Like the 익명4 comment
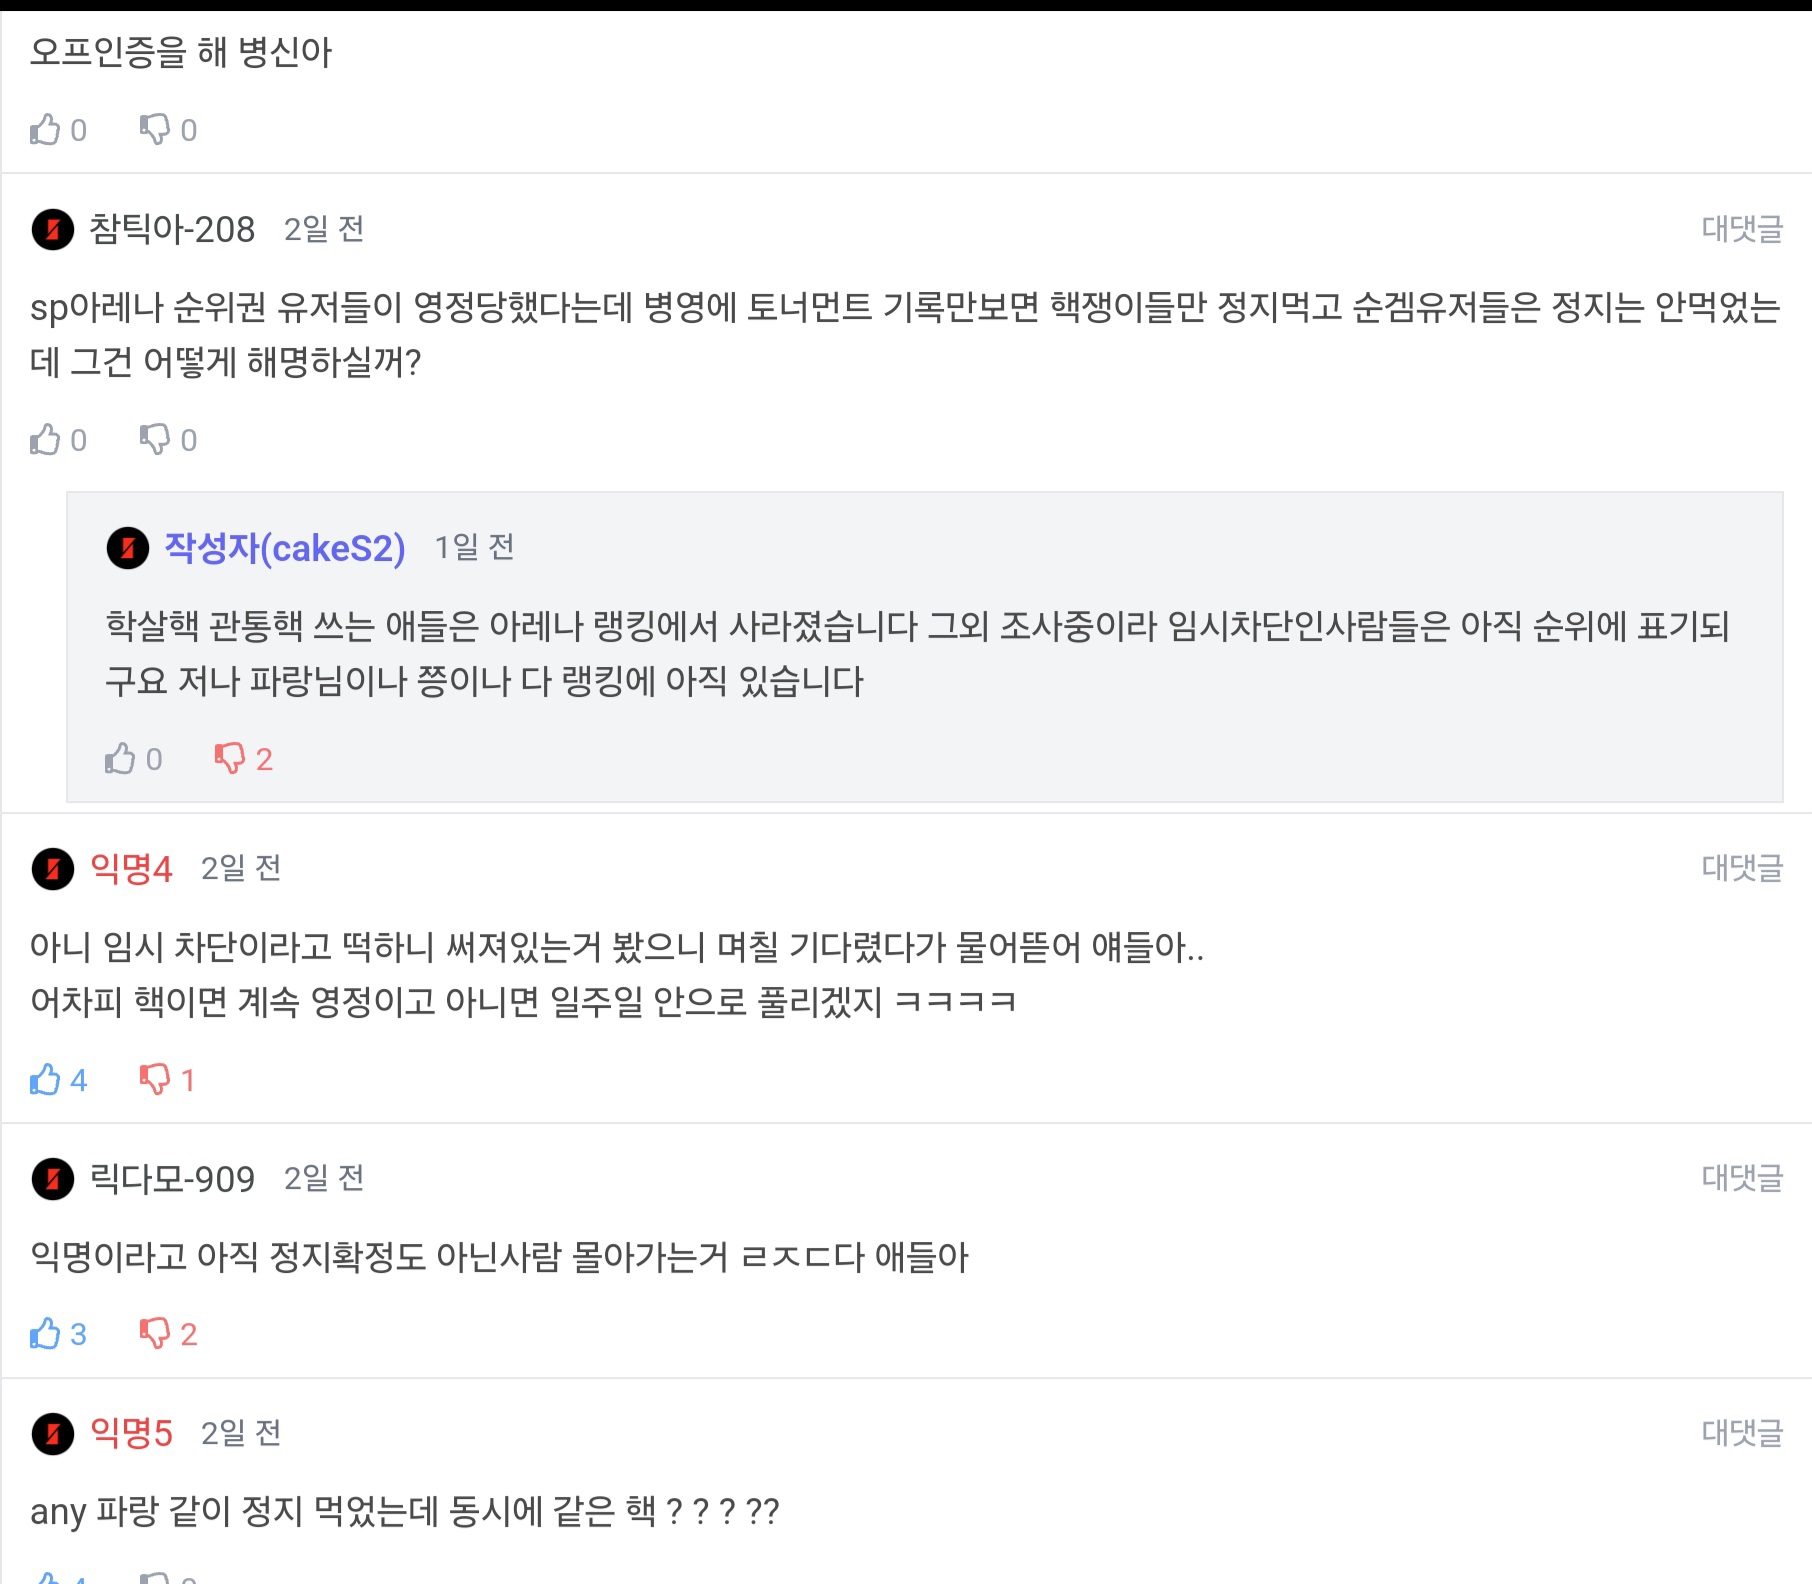Image resolution: width=1812 pixels, height=1584 pixels. tap(45, 1080)
